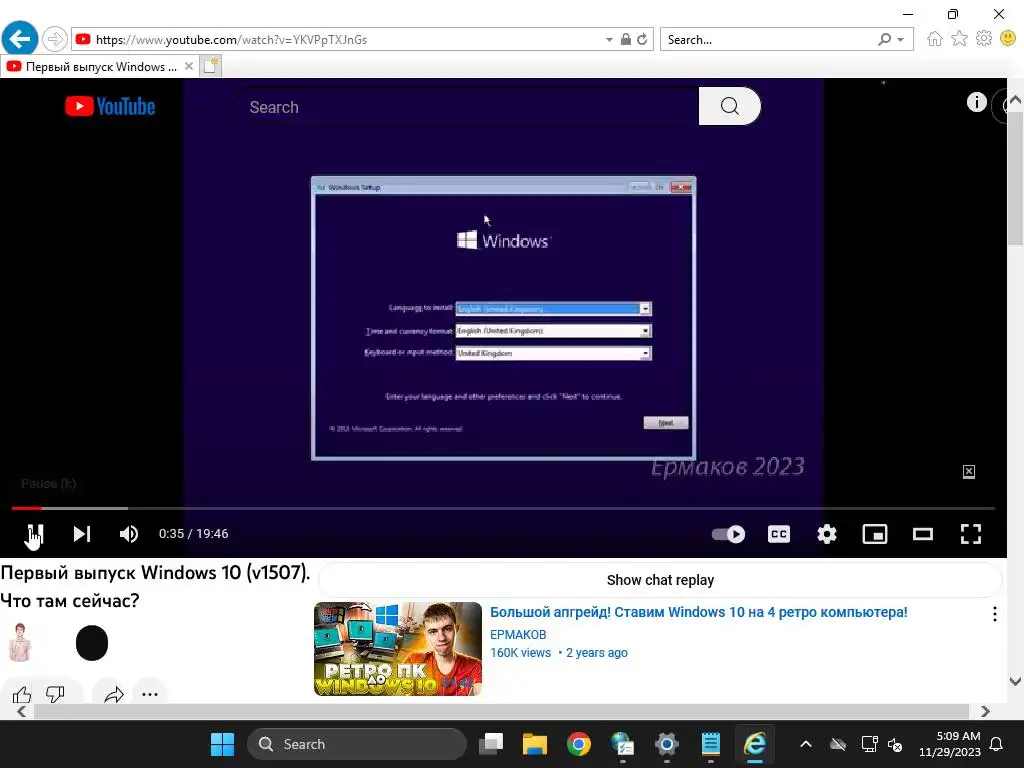Go to browser Home page
Screen dimensions: 1024x768
coord(935,39)
